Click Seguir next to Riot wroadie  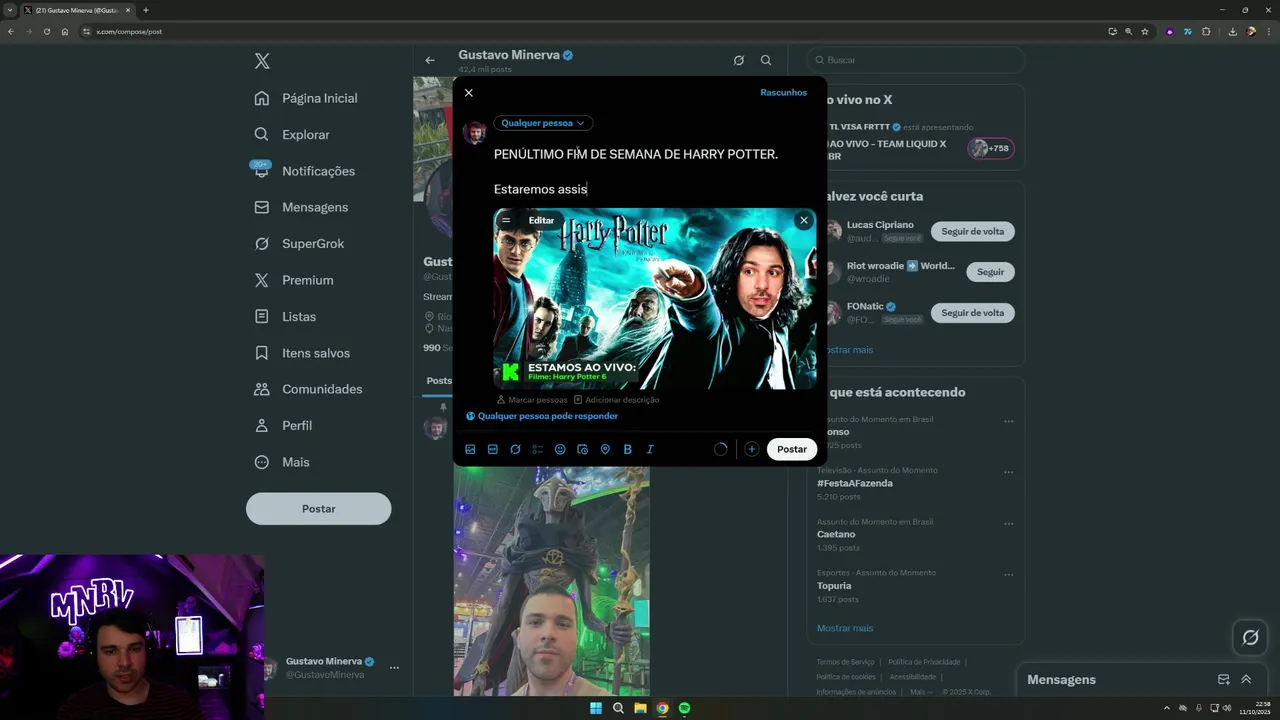tap(990, 272)
